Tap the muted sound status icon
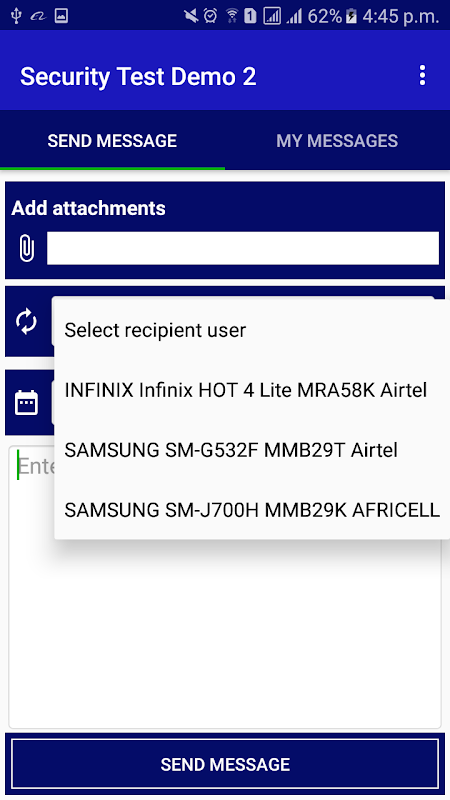Image resolution: width=450 pixels, height=800 pixels. coord(191,16)
